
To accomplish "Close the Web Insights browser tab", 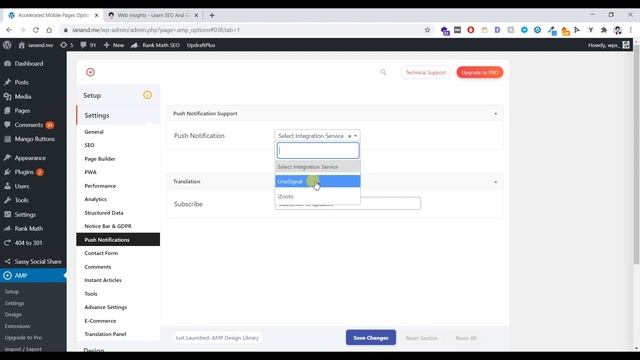I will (x=196, y=15).
